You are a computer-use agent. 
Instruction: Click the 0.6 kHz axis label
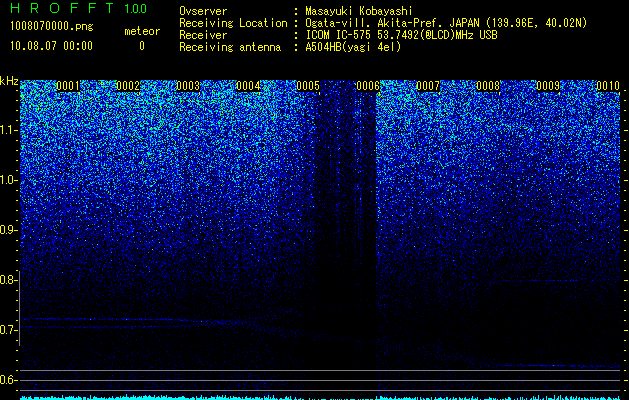[7, 380]
